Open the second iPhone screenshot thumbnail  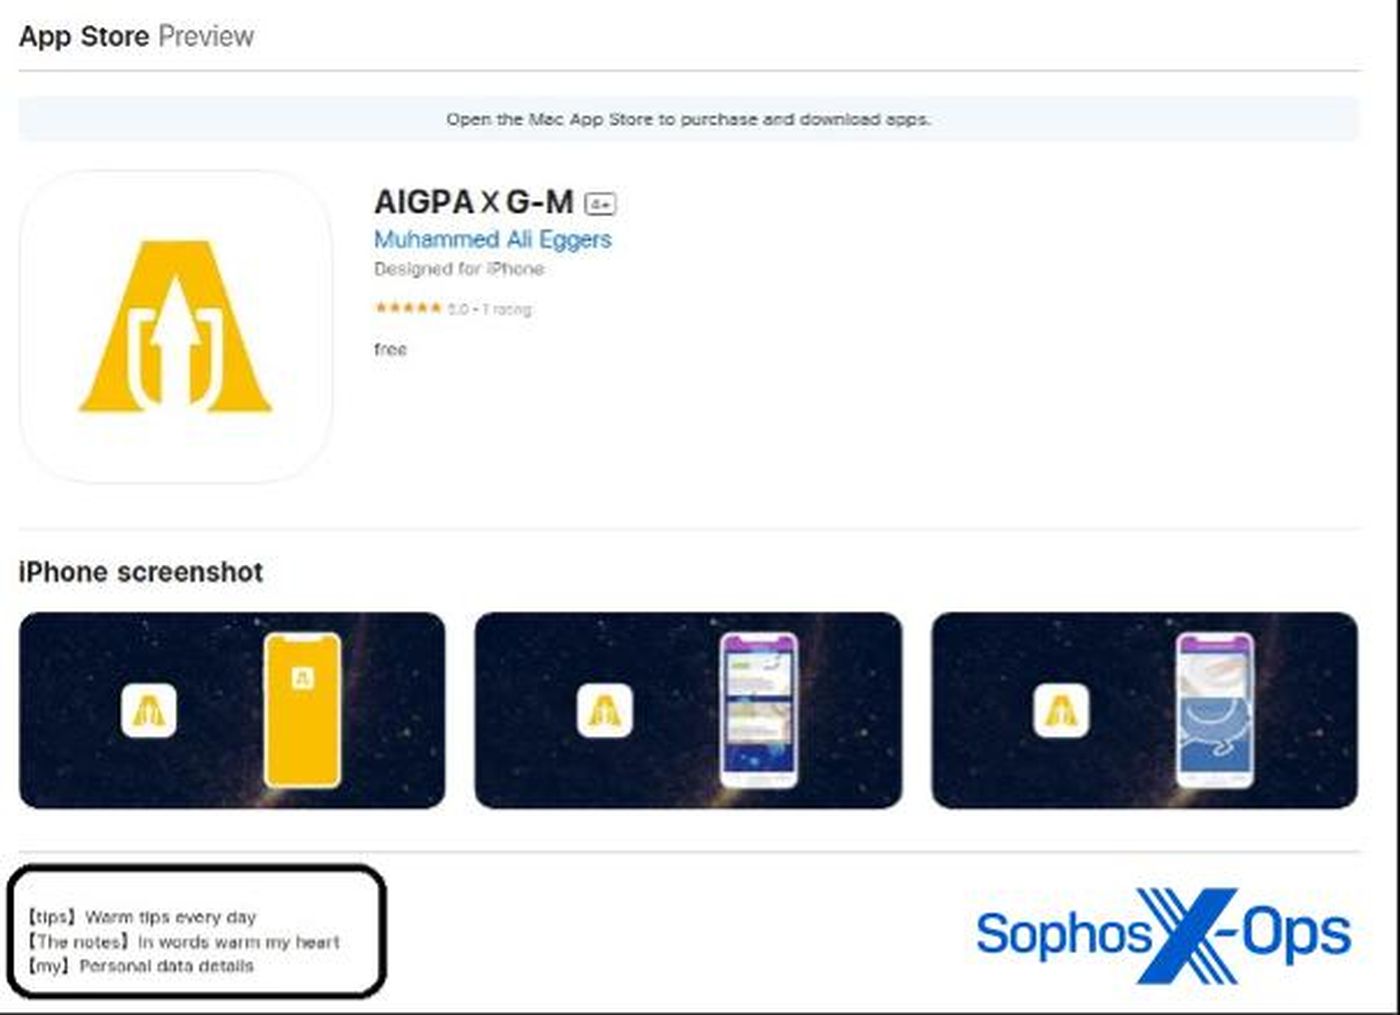(688, 710)
